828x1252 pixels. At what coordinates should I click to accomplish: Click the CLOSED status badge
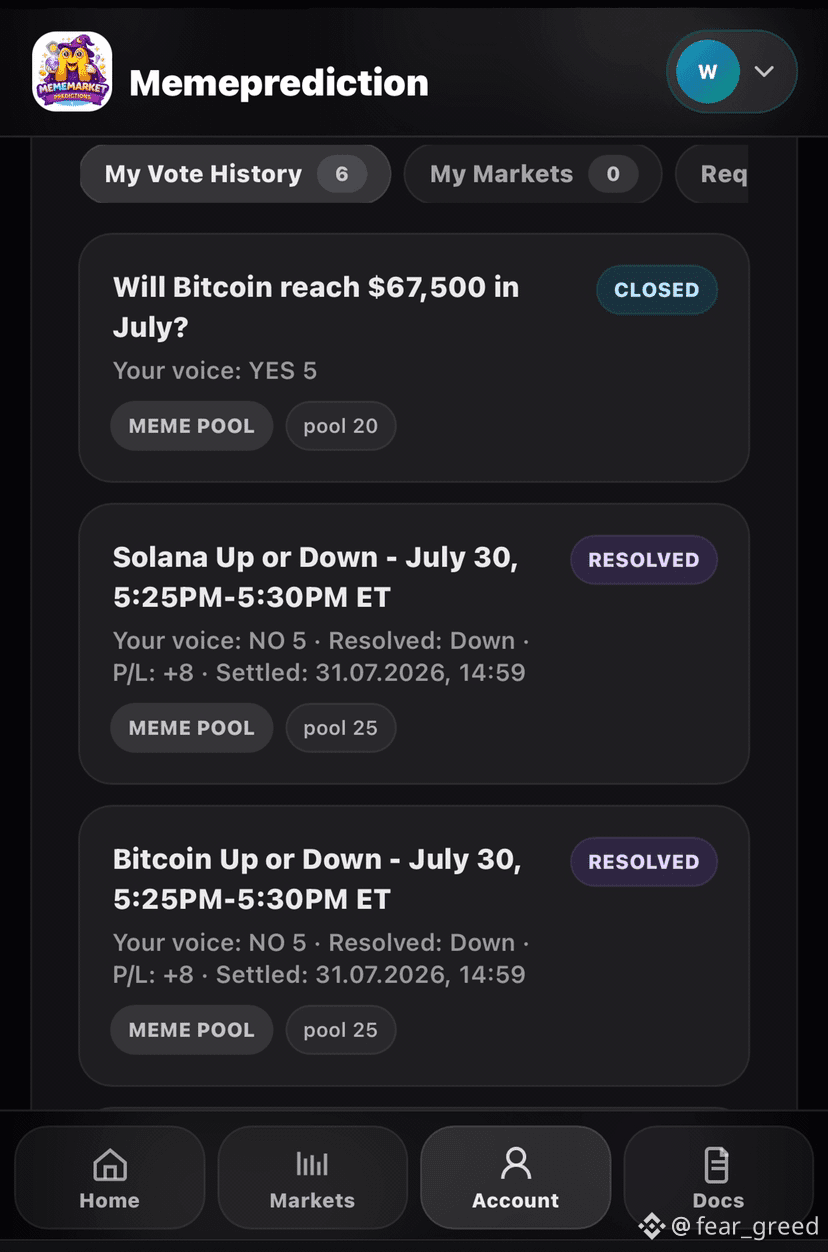(657, 290)
